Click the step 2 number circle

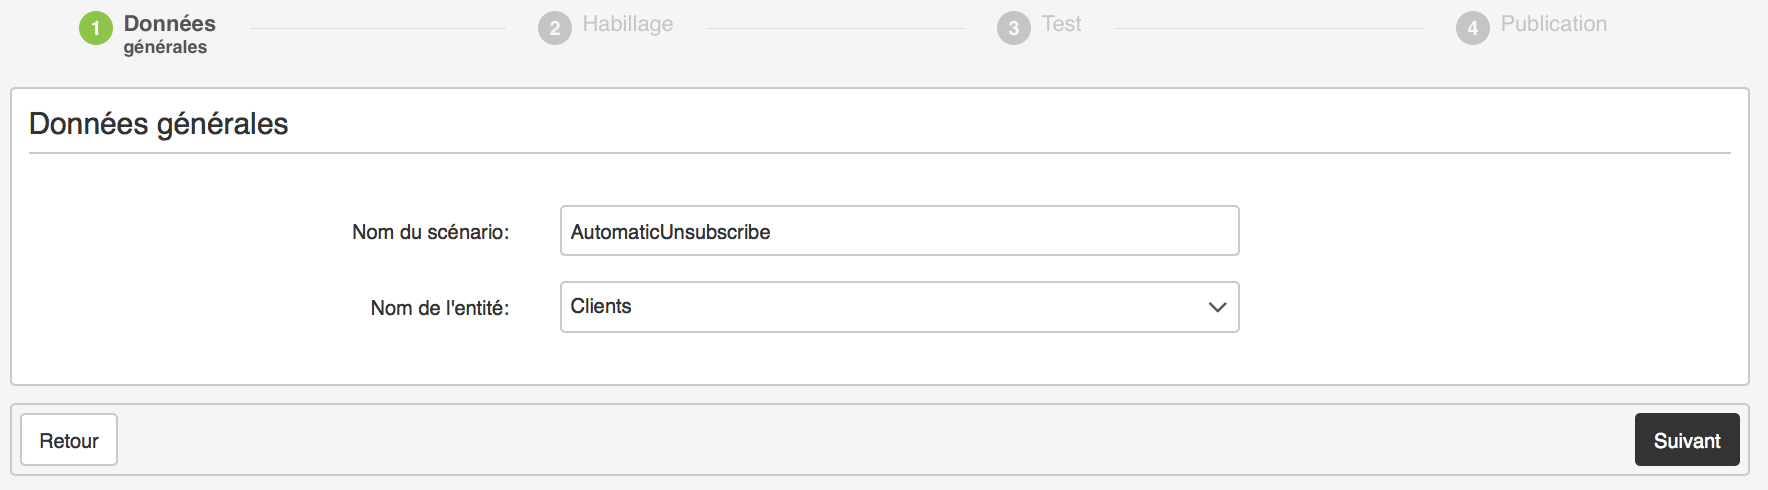(555, 28)
